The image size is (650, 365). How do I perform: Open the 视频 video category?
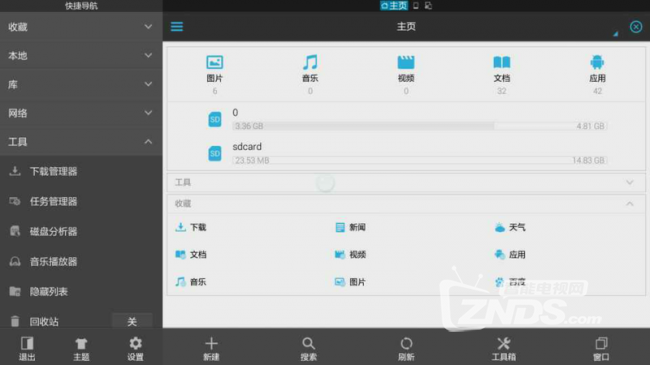(406, 74)
